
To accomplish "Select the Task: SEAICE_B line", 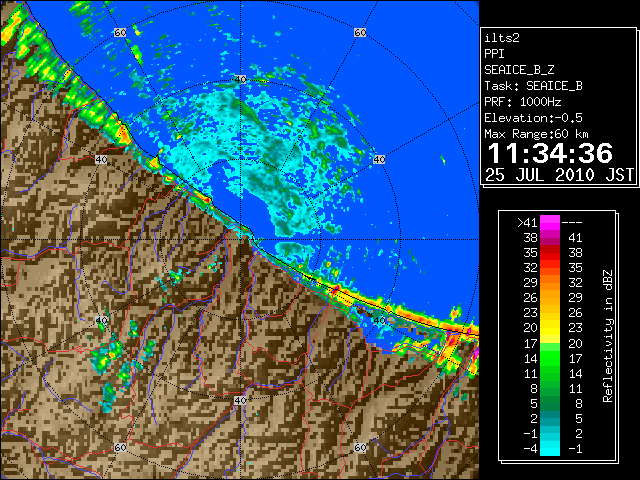I will click(533, 86).
